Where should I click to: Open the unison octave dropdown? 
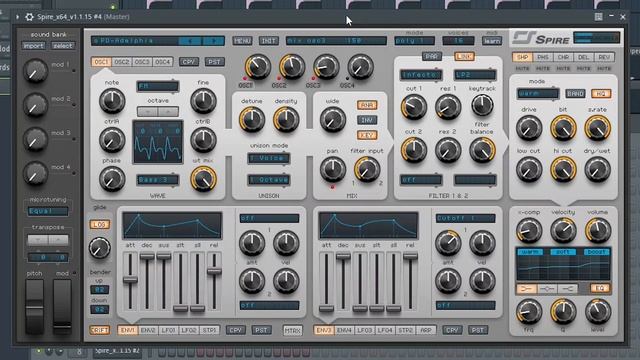(269, 180)
